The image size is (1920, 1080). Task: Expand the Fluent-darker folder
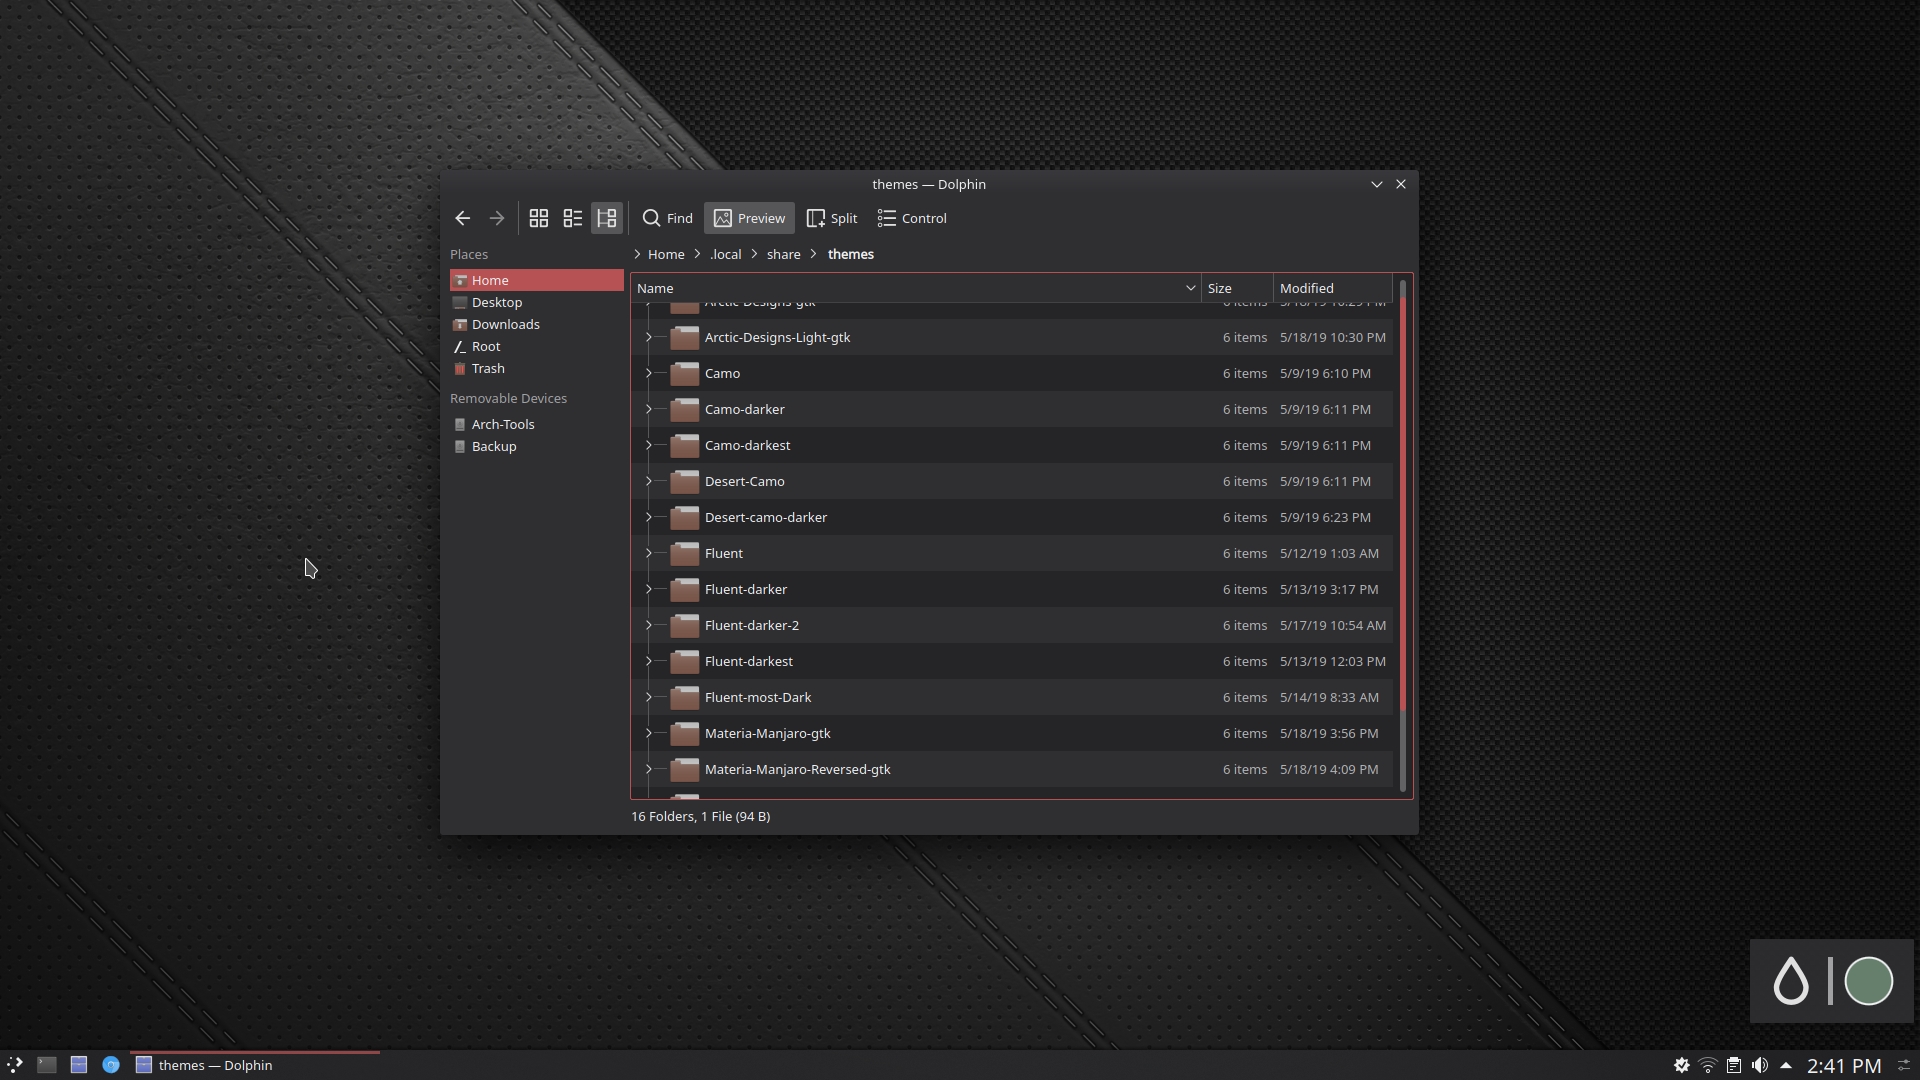coord(648,589)
